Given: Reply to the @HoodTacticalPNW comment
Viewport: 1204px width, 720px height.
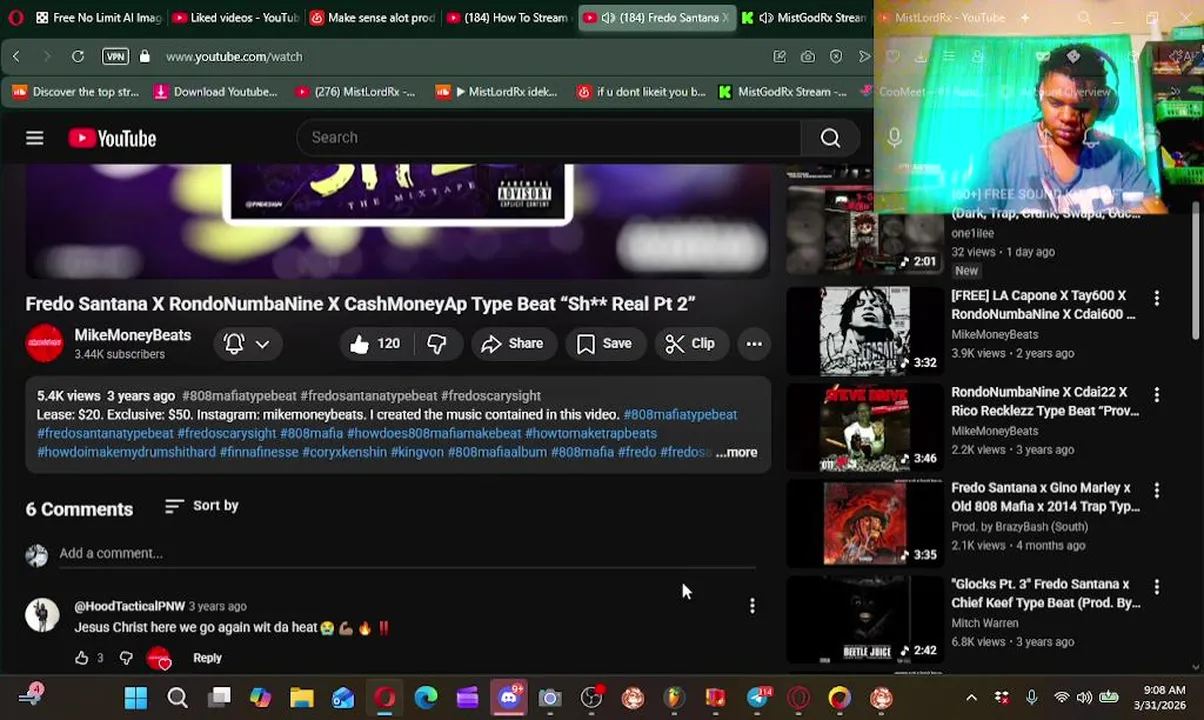Looking at the screenshot, I should 207,658.
